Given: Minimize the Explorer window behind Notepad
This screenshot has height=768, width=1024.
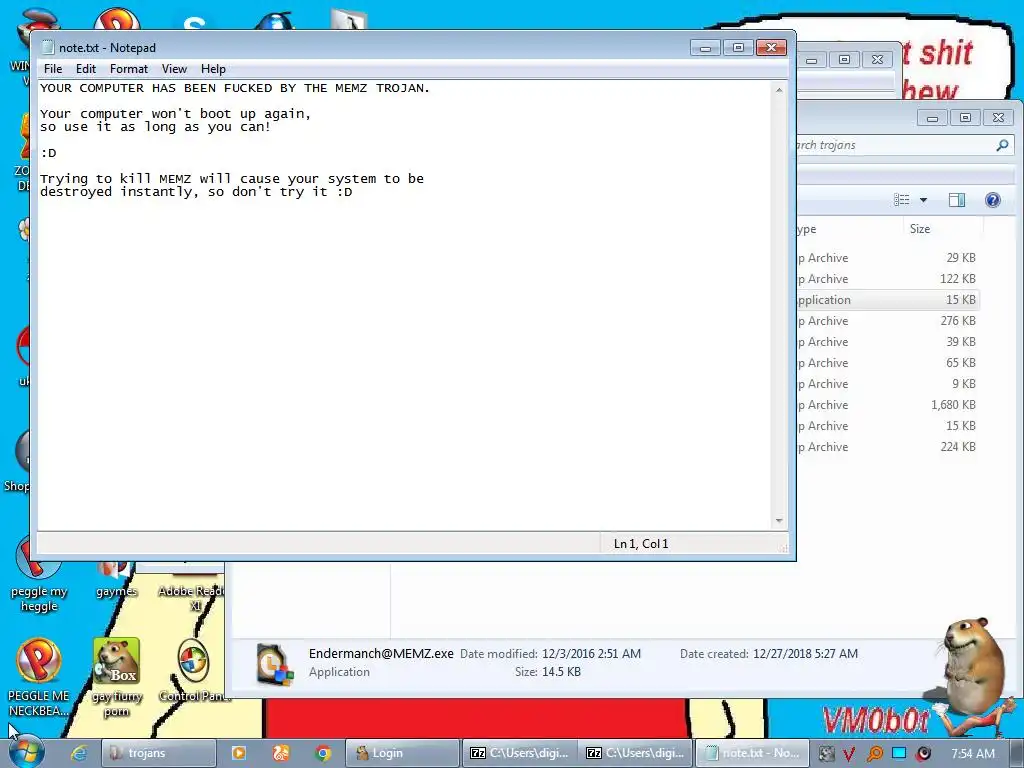Looking at the screenshot, I should tap(933, 118).
